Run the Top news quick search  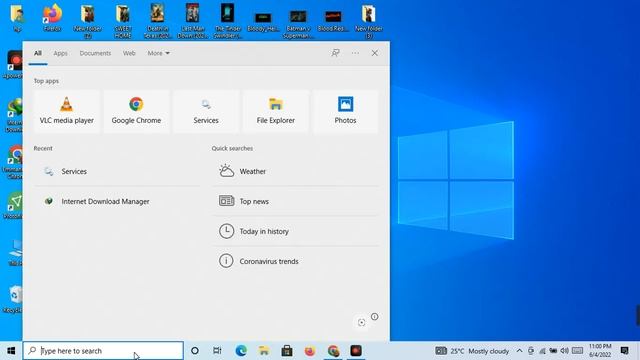pos(296,201)
